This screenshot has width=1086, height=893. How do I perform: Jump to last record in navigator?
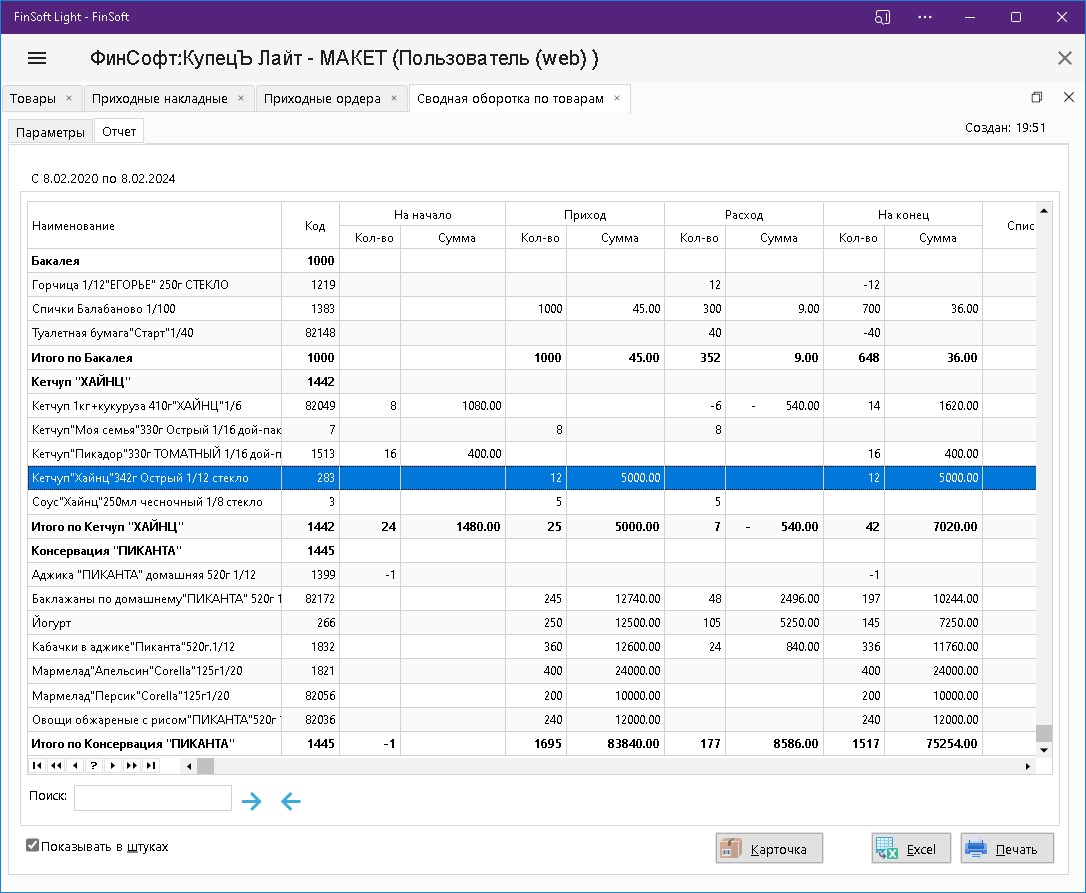[151, 766]
